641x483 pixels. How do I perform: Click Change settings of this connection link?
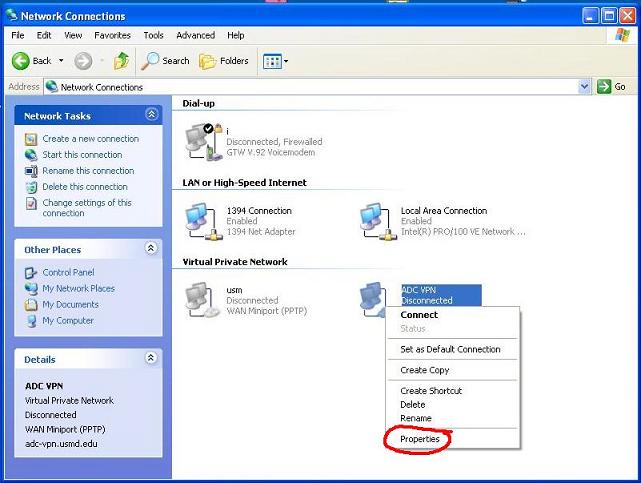click(x=87, y=208)
